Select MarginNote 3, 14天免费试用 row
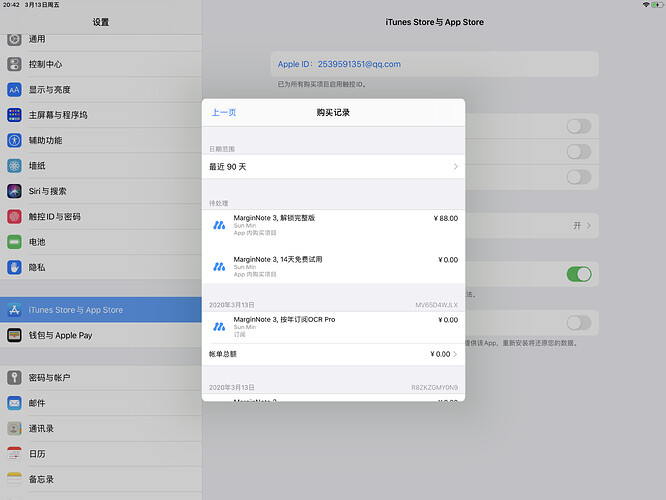The height and width of the screenshot is (500, 666). tap(333, 267)
